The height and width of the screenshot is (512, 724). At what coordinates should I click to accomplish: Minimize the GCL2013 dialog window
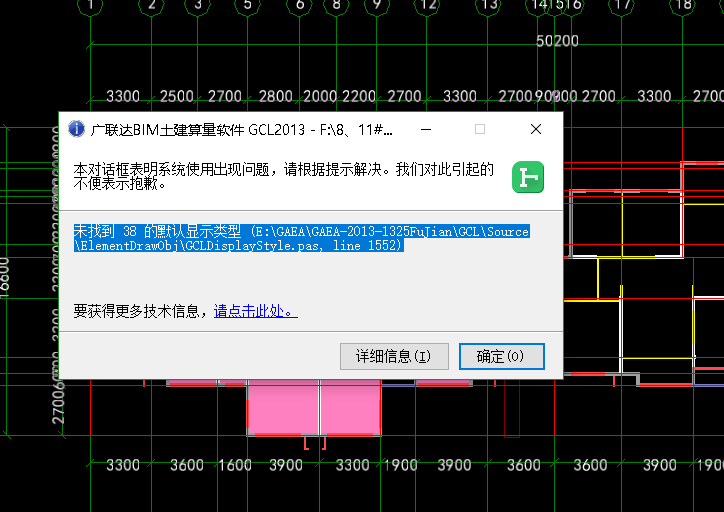(426, 129)
